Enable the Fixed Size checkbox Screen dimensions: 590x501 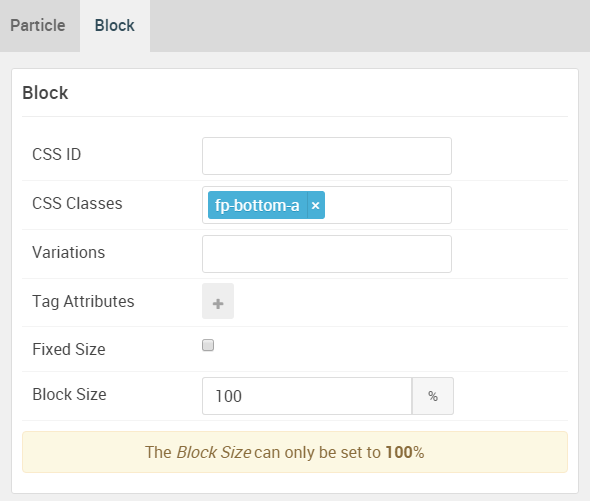[208, 345]
